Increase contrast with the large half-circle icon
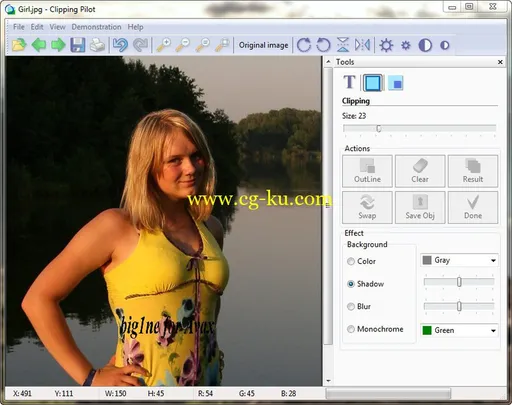The image size is (512, 405). [x=425, y=45]
